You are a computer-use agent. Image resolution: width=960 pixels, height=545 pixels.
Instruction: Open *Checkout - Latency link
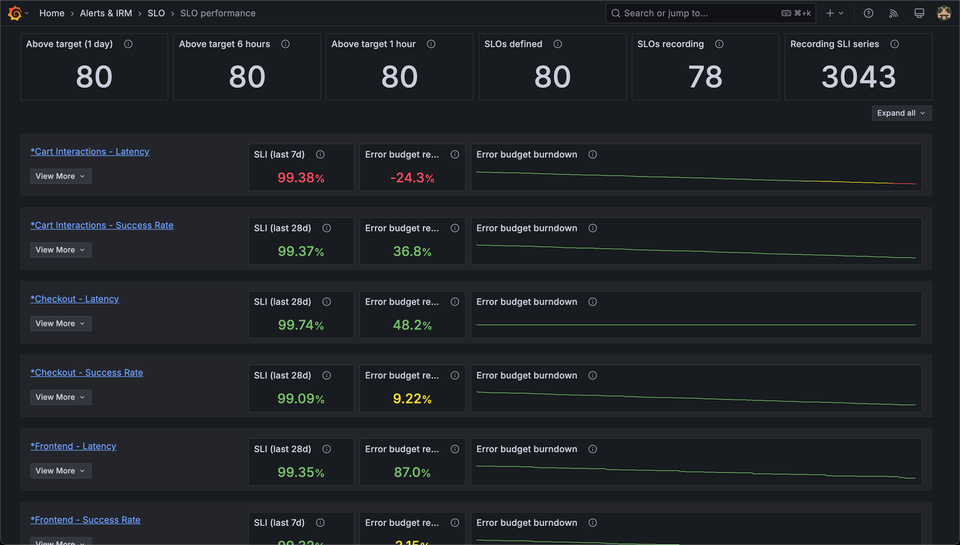click(x=75, y=299)
